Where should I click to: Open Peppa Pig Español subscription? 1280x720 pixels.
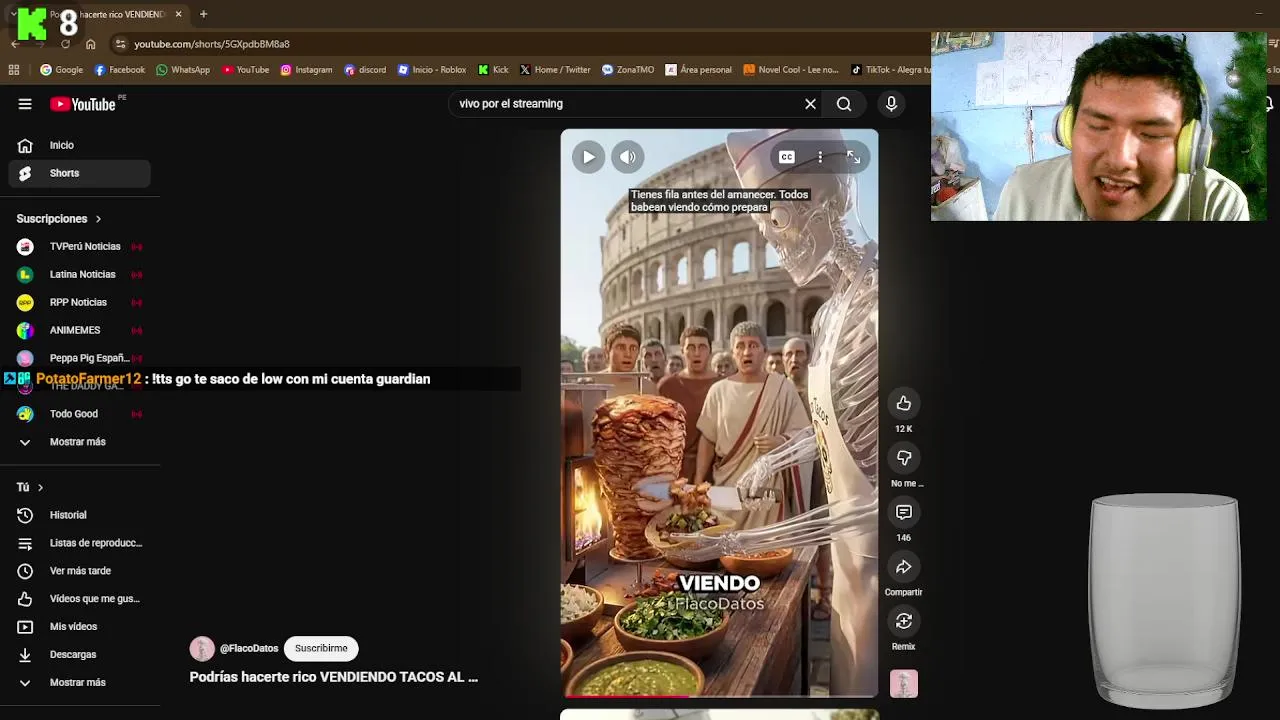(x=80, y=358)
